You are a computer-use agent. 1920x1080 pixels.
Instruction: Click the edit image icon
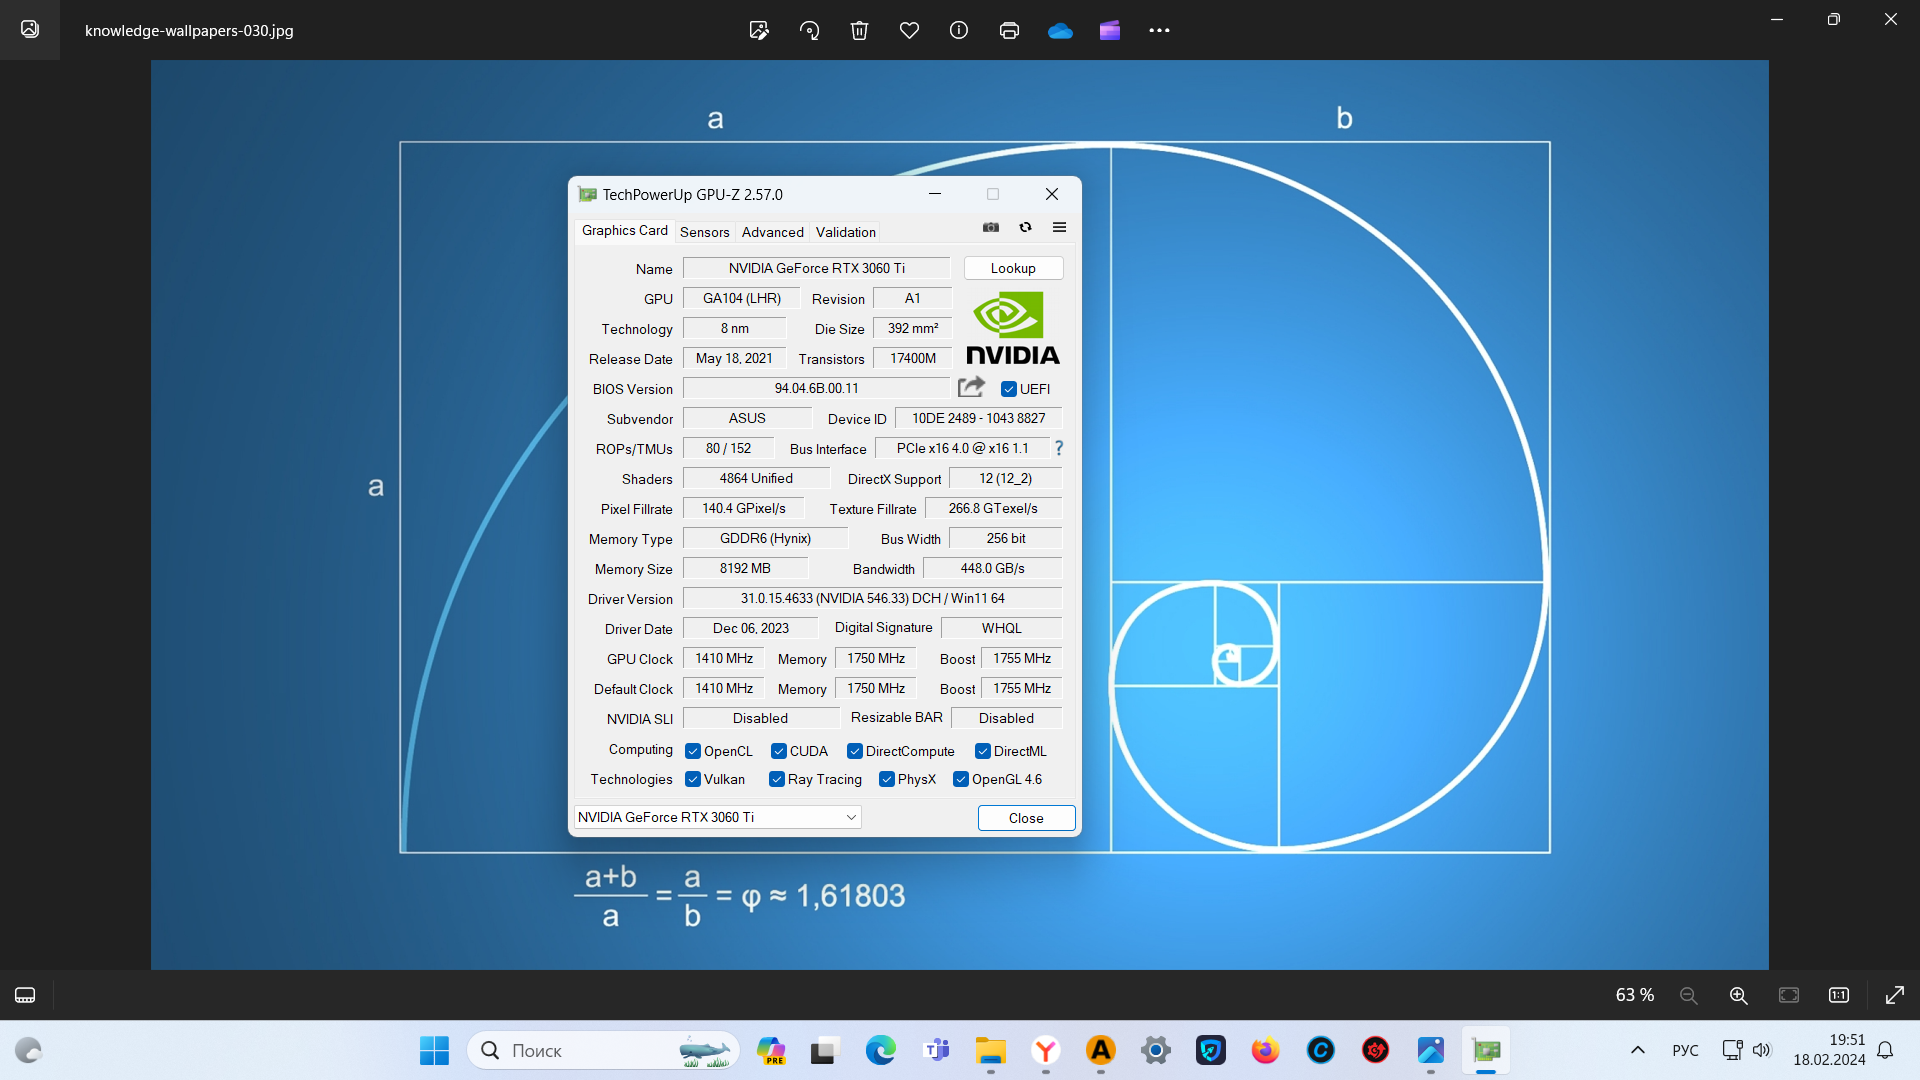click(x=759, y=30)
